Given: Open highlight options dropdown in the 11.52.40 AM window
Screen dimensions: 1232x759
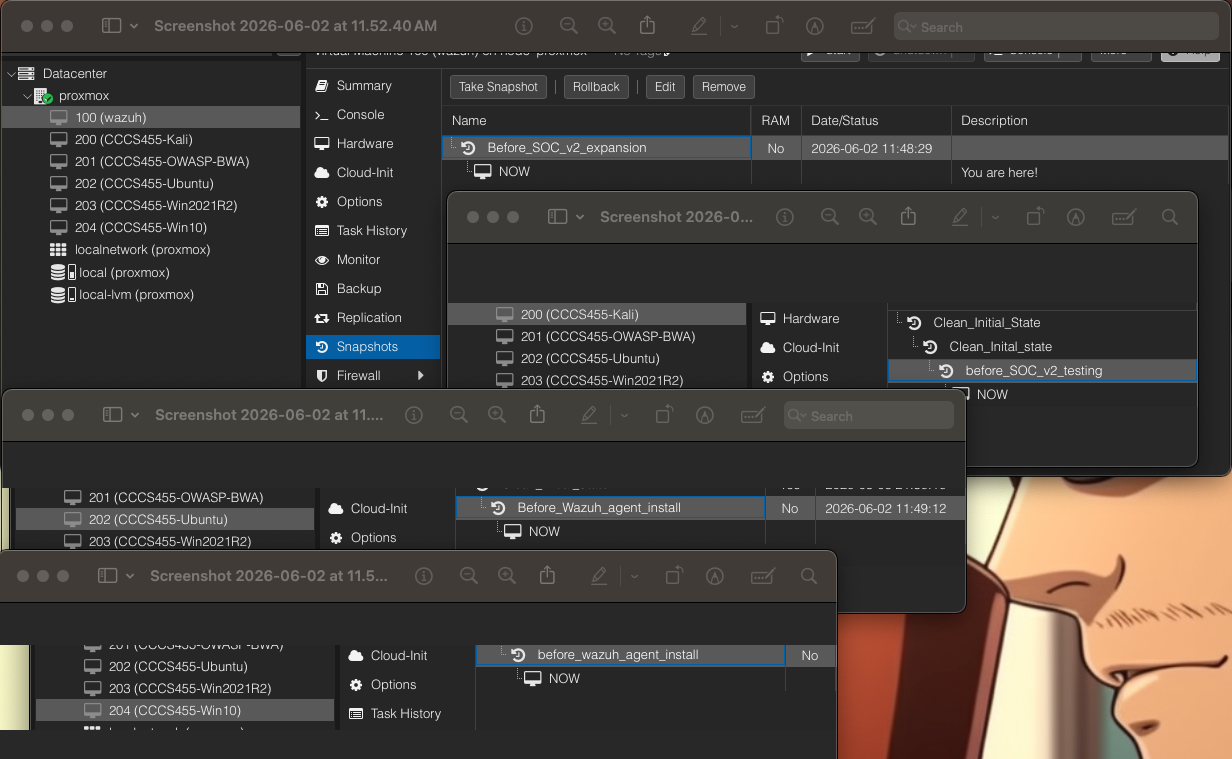Looking at the screenshot, I should tap(734, 26).
